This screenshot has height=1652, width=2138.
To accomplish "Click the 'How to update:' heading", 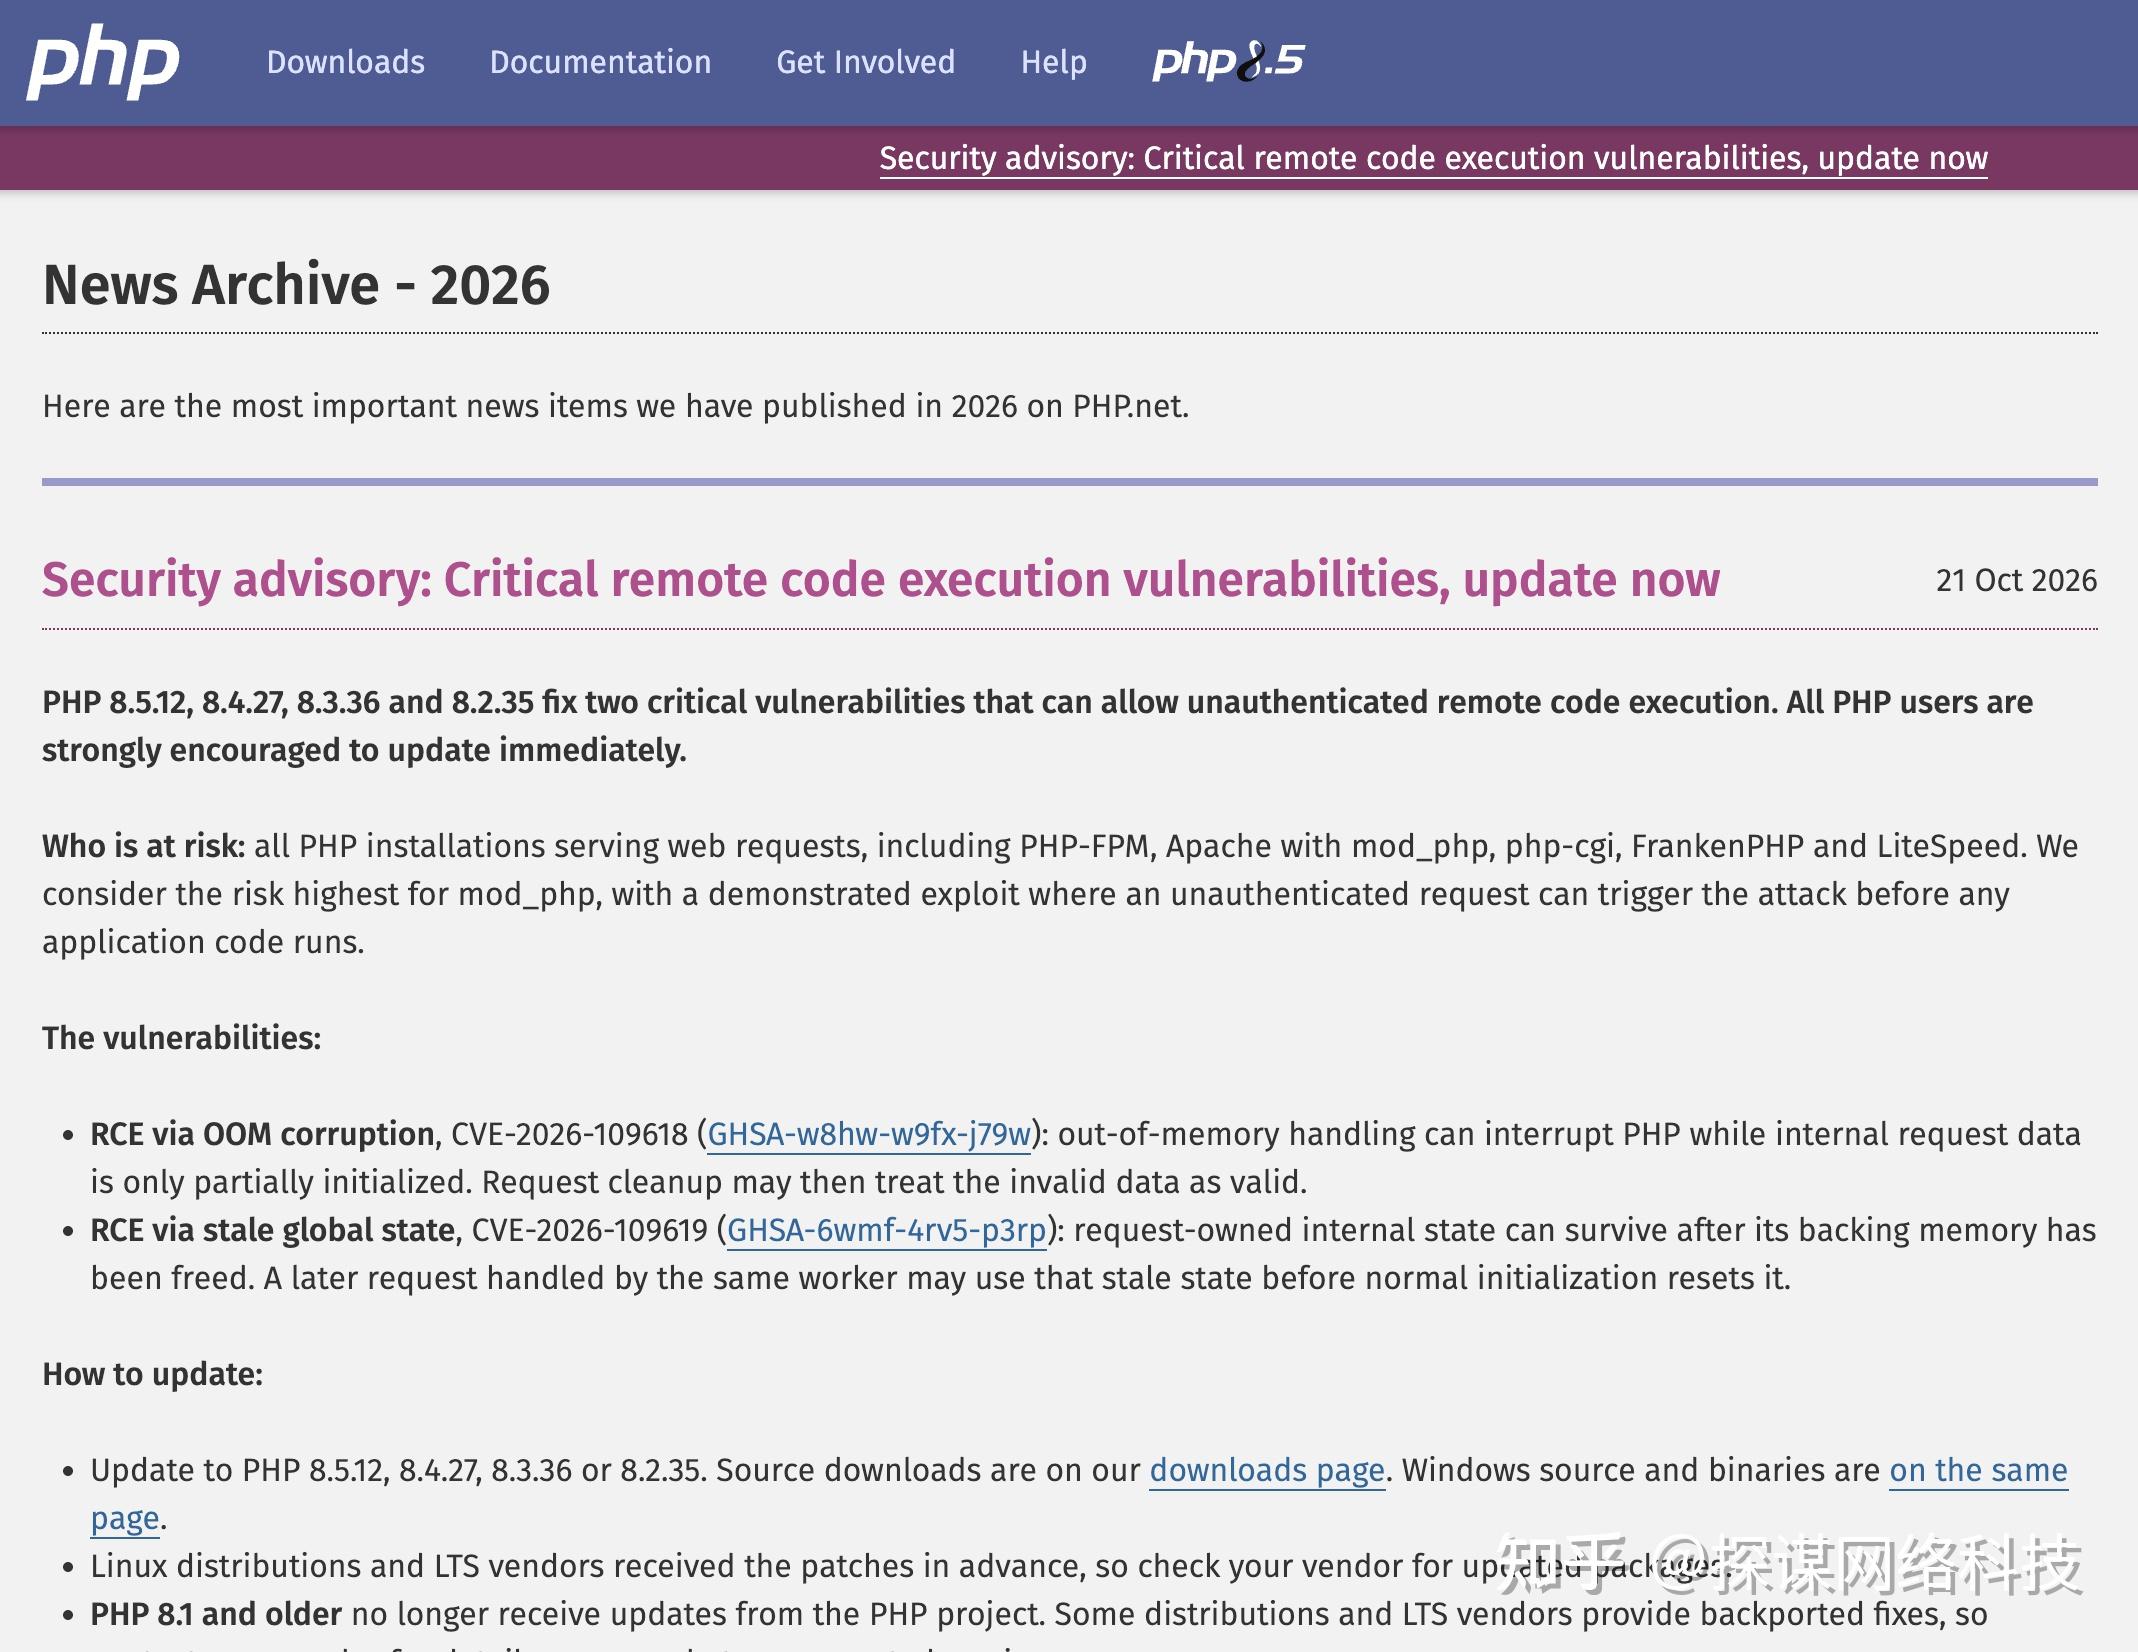I will pos(153,1374).
